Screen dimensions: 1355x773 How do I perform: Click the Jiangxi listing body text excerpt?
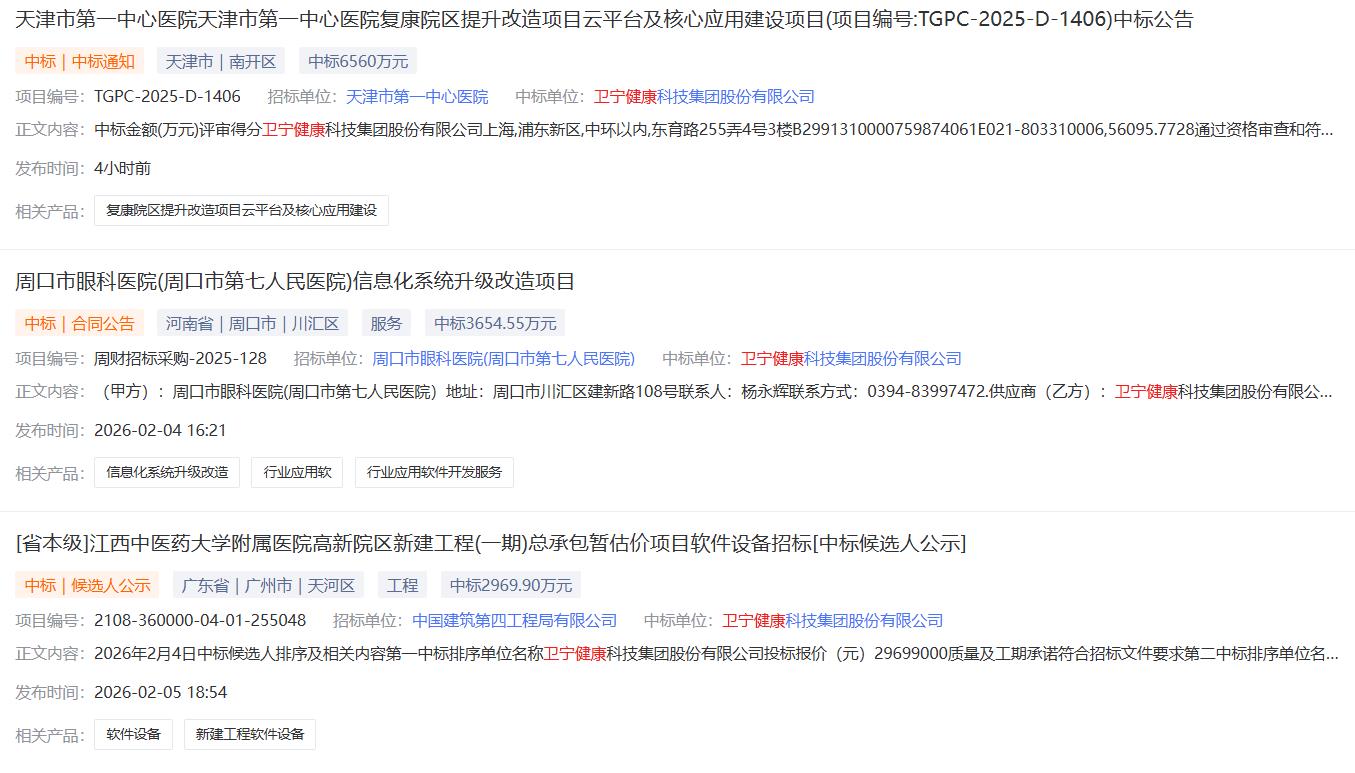[x=716, y=653]
